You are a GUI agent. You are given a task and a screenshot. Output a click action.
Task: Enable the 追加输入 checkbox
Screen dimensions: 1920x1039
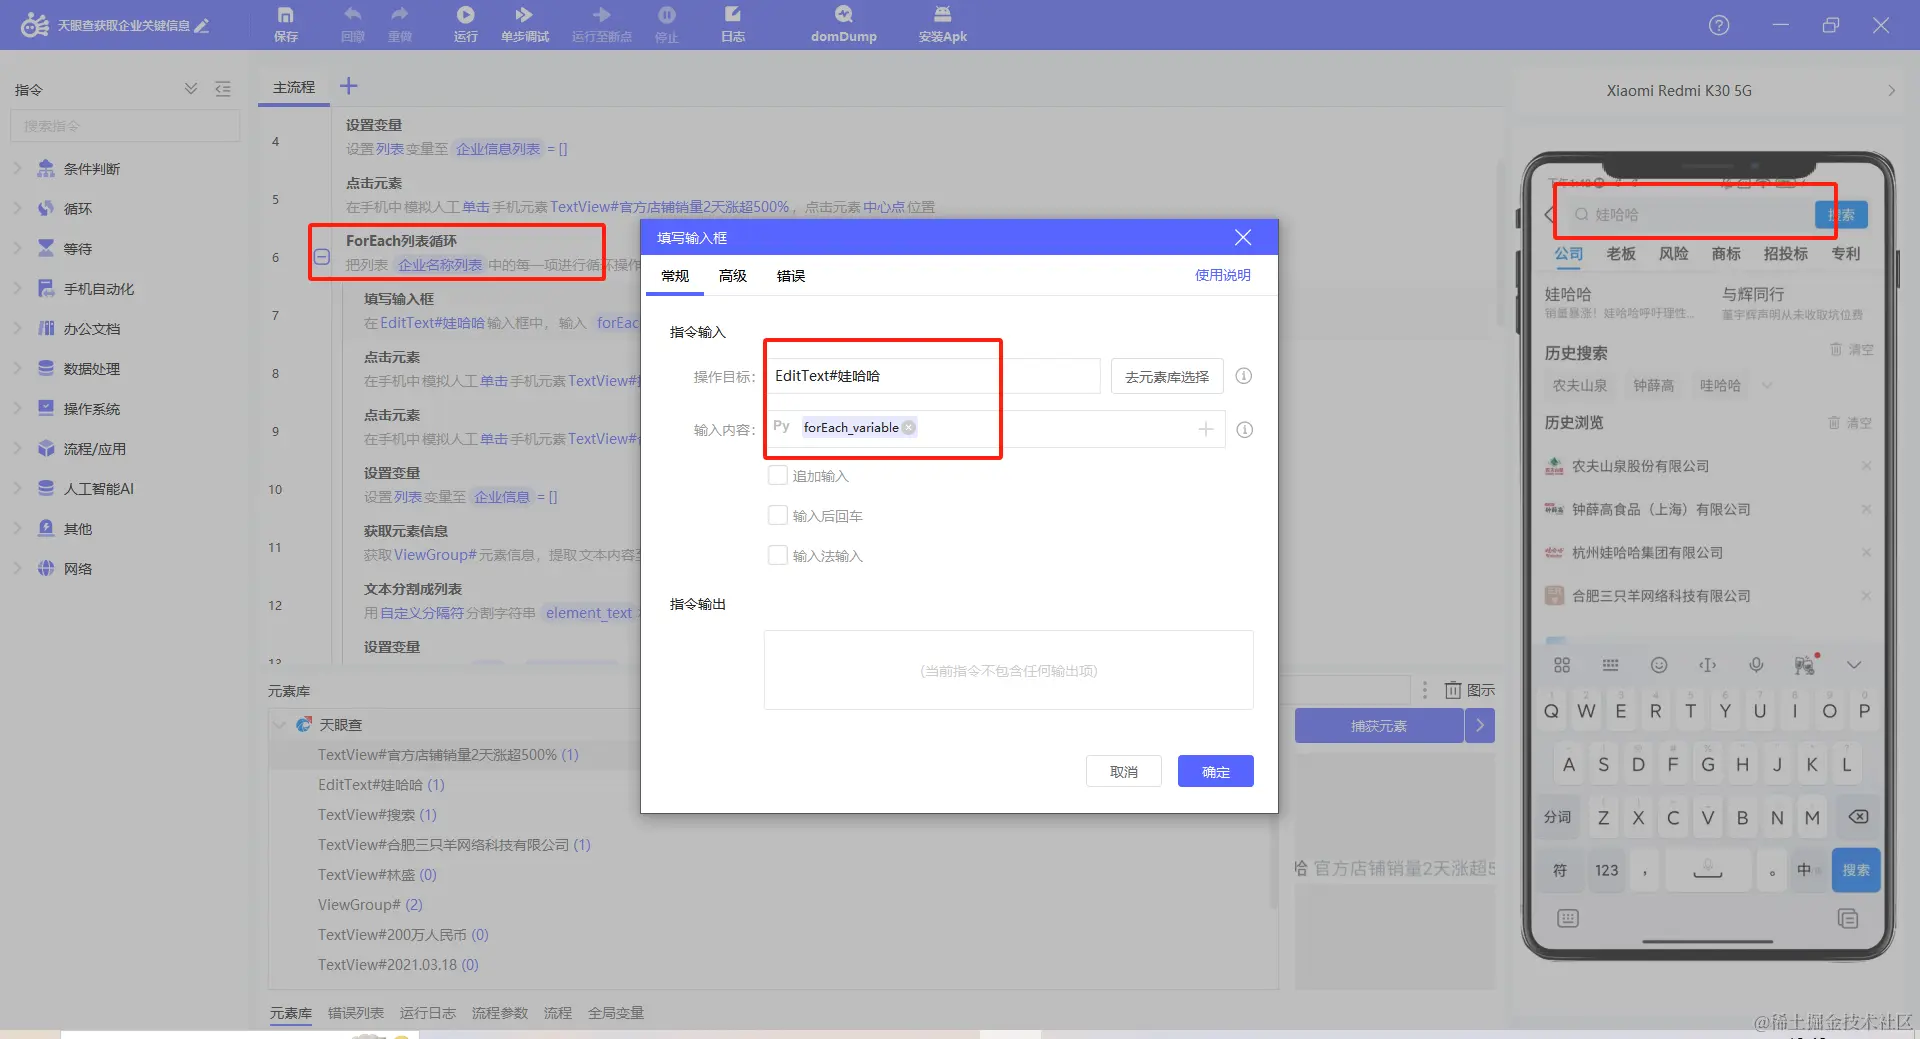pos(777,475)
